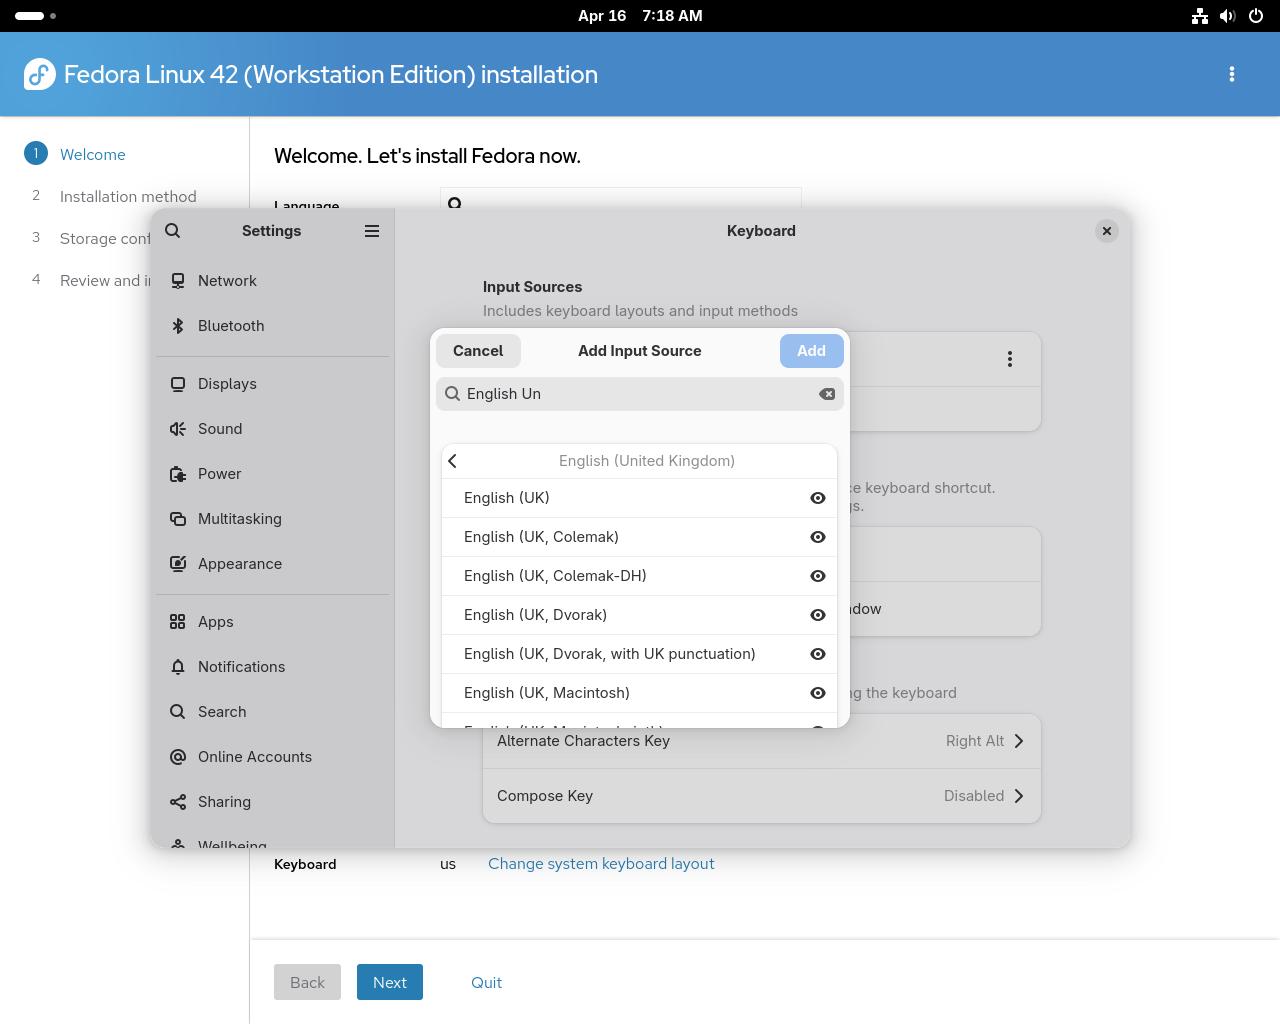1280x1024 pixels.
Task: Preview the English (UK) layout
Action: pos(818,498)
